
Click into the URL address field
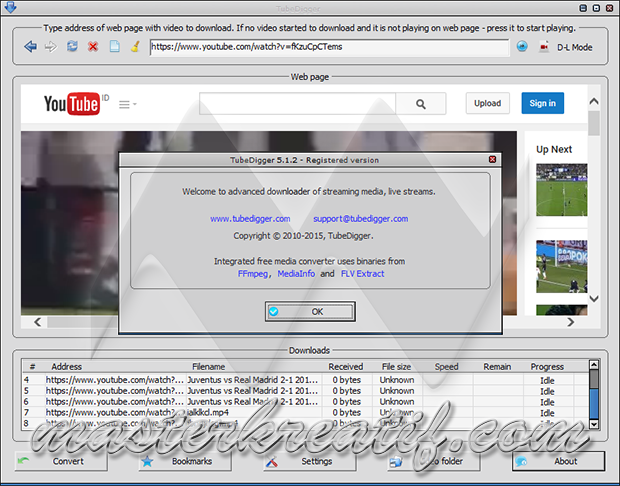[329, 47]
